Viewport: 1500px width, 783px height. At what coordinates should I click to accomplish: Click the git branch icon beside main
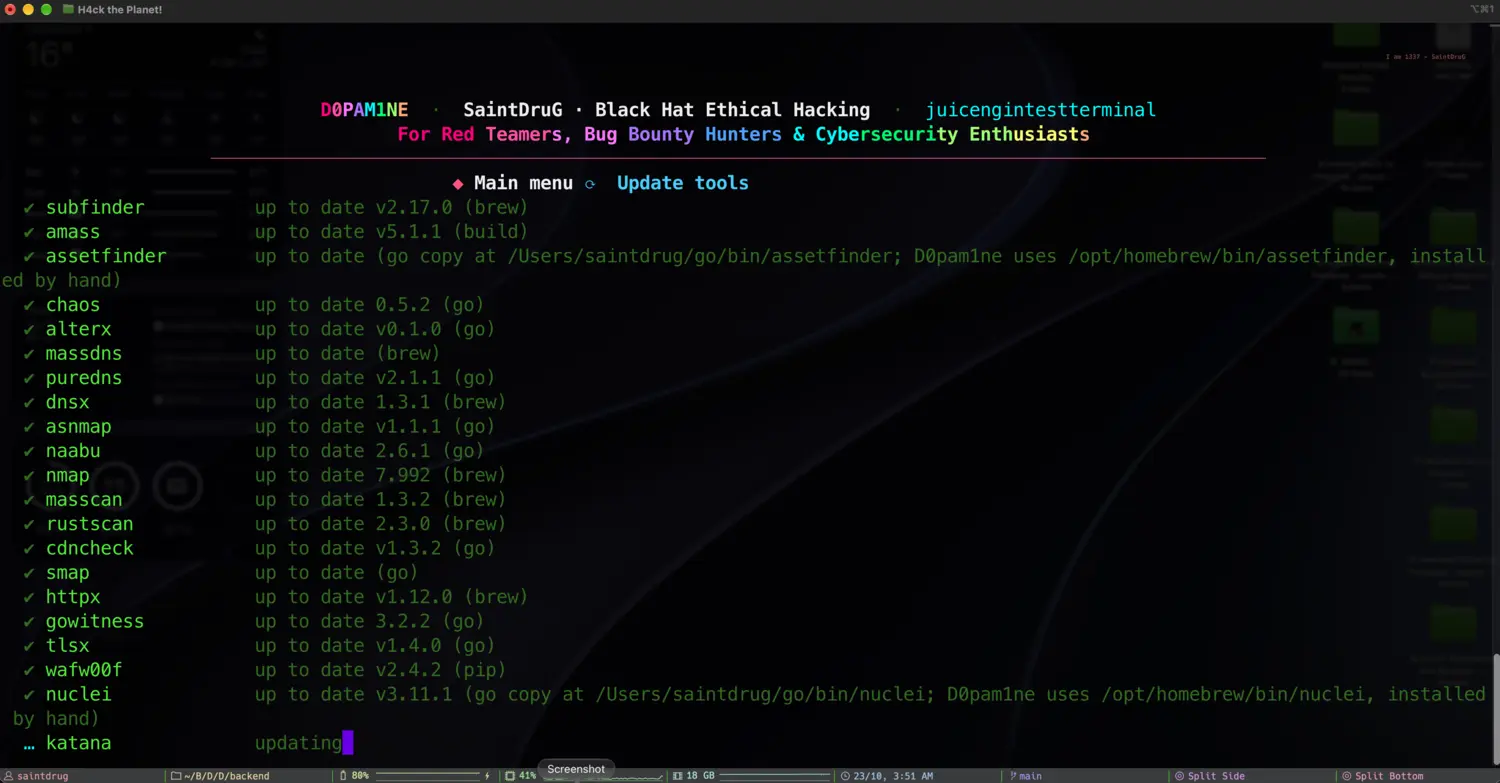(1012, 776)
